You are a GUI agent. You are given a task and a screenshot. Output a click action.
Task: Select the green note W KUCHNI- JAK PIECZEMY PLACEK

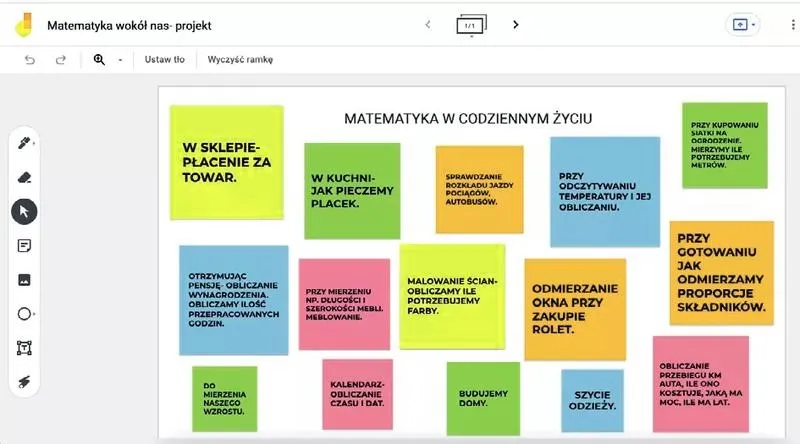352,191
